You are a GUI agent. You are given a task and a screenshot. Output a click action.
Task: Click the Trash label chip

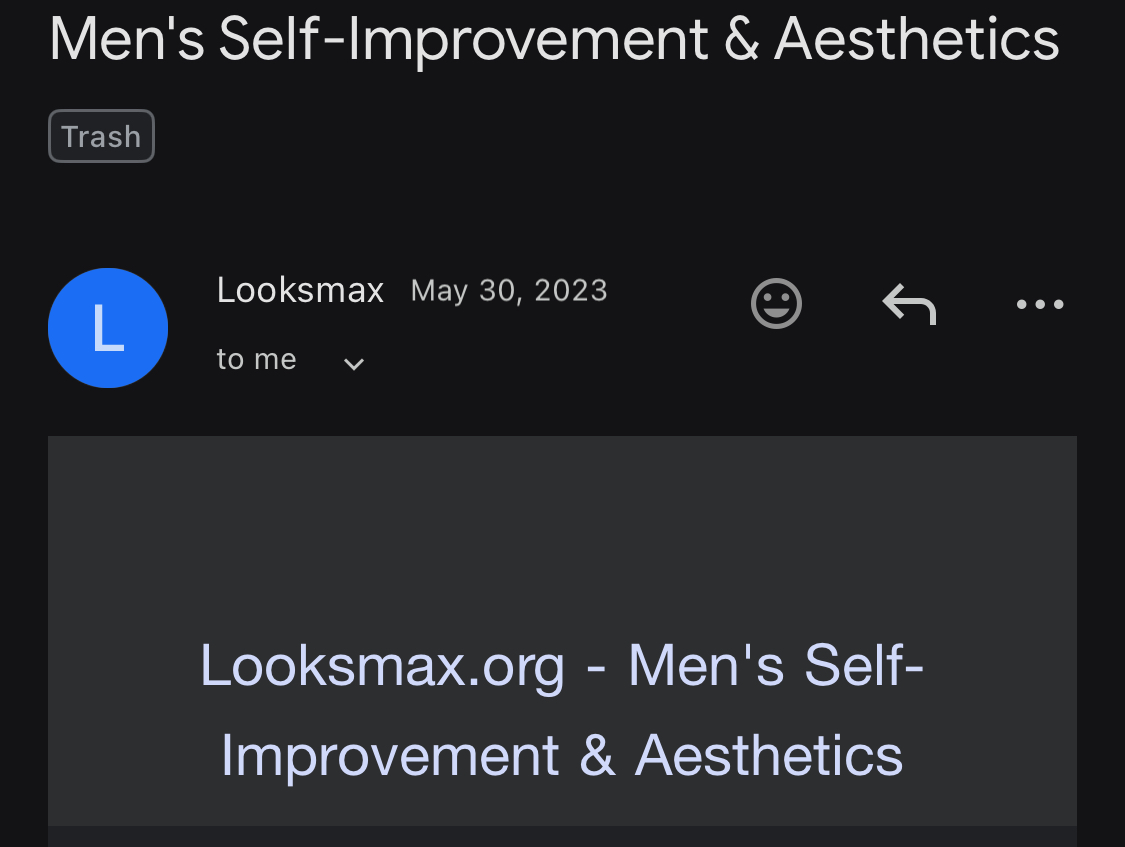(x=101, y=136)
